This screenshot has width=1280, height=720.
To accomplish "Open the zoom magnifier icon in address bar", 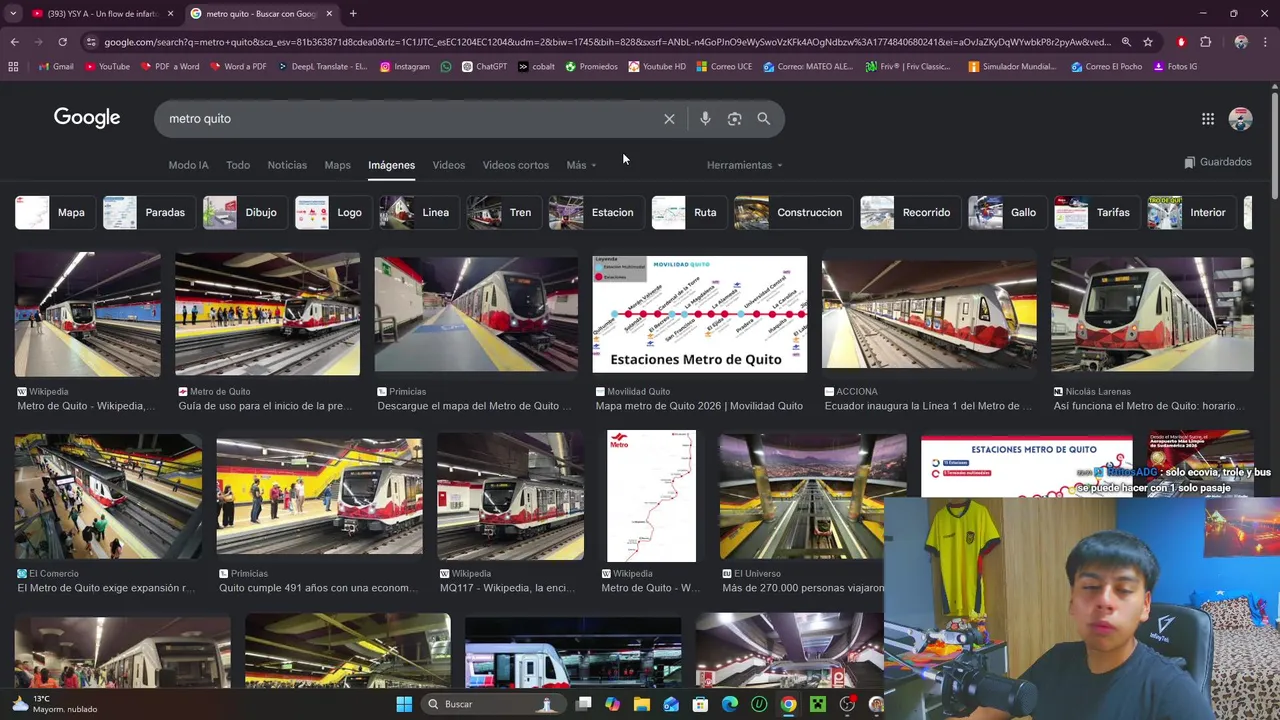I will (1126, 42).
